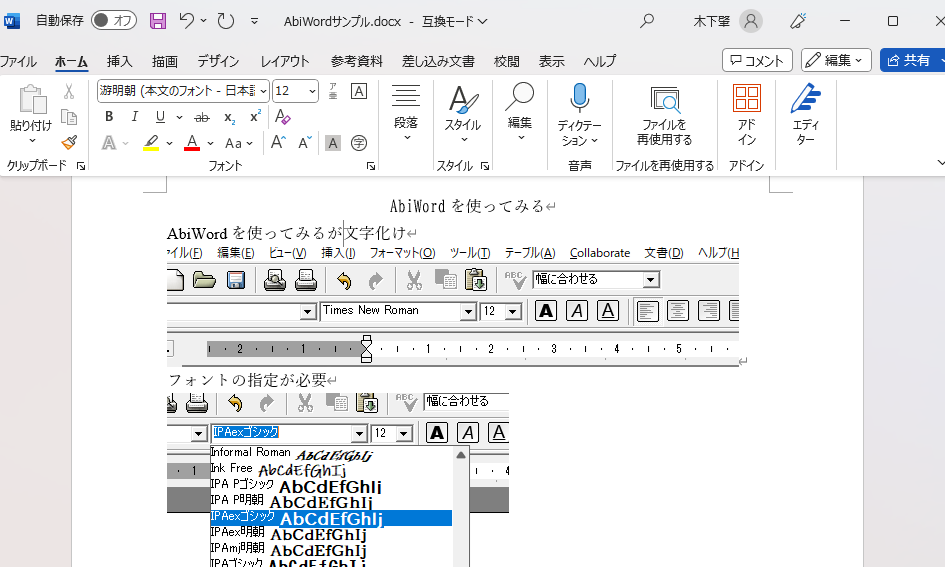The image size is (945, 567).
Task: Click the font list screenshot image
Action: click(338, 480)
